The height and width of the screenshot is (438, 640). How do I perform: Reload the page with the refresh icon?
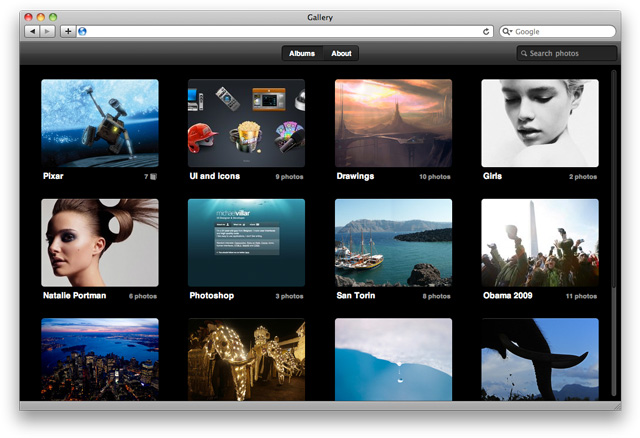[x=486, y=31]
